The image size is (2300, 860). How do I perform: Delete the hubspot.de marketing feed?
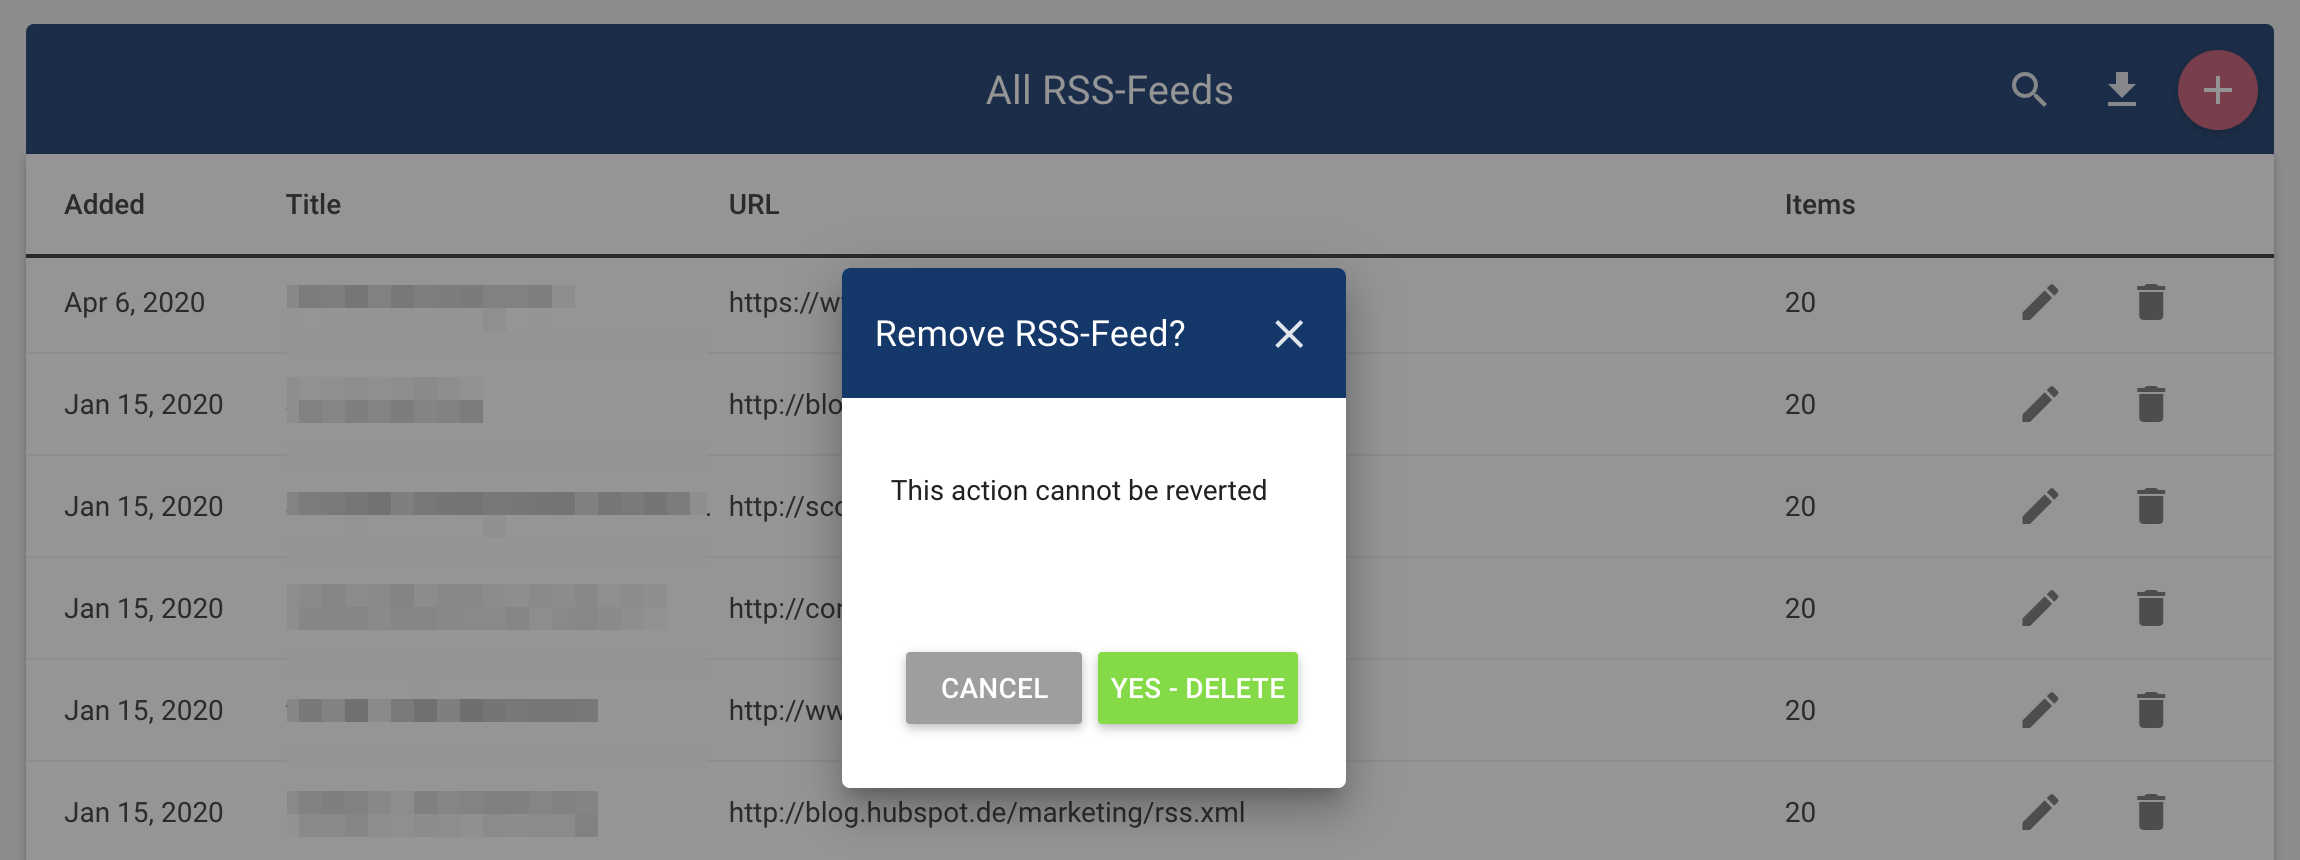(x=2151, y=812)
